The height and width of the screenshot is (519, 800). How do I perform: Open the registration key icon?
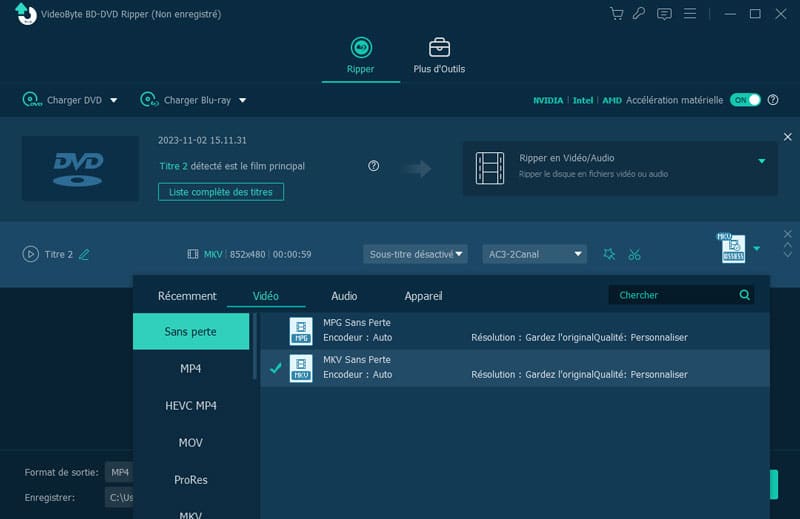(640, 14)
